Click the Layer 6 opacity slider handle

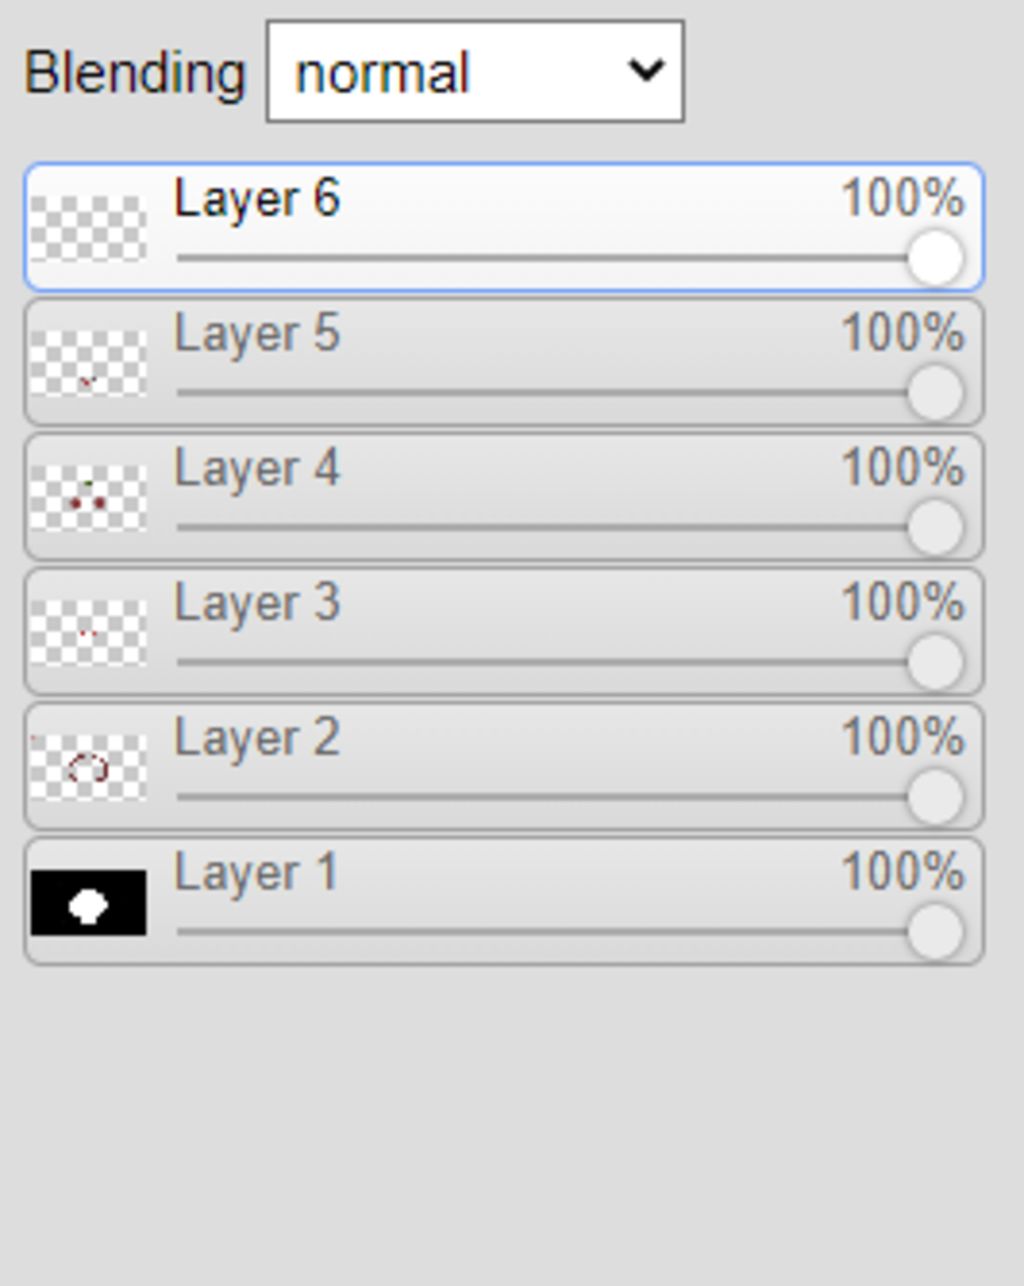tap(935, 258)
